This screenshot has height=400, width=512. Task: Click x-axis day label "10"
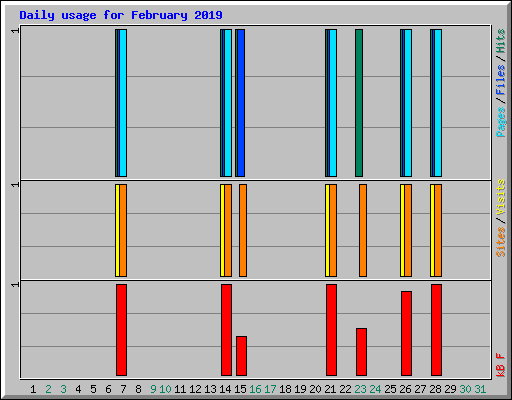point(165,389)
